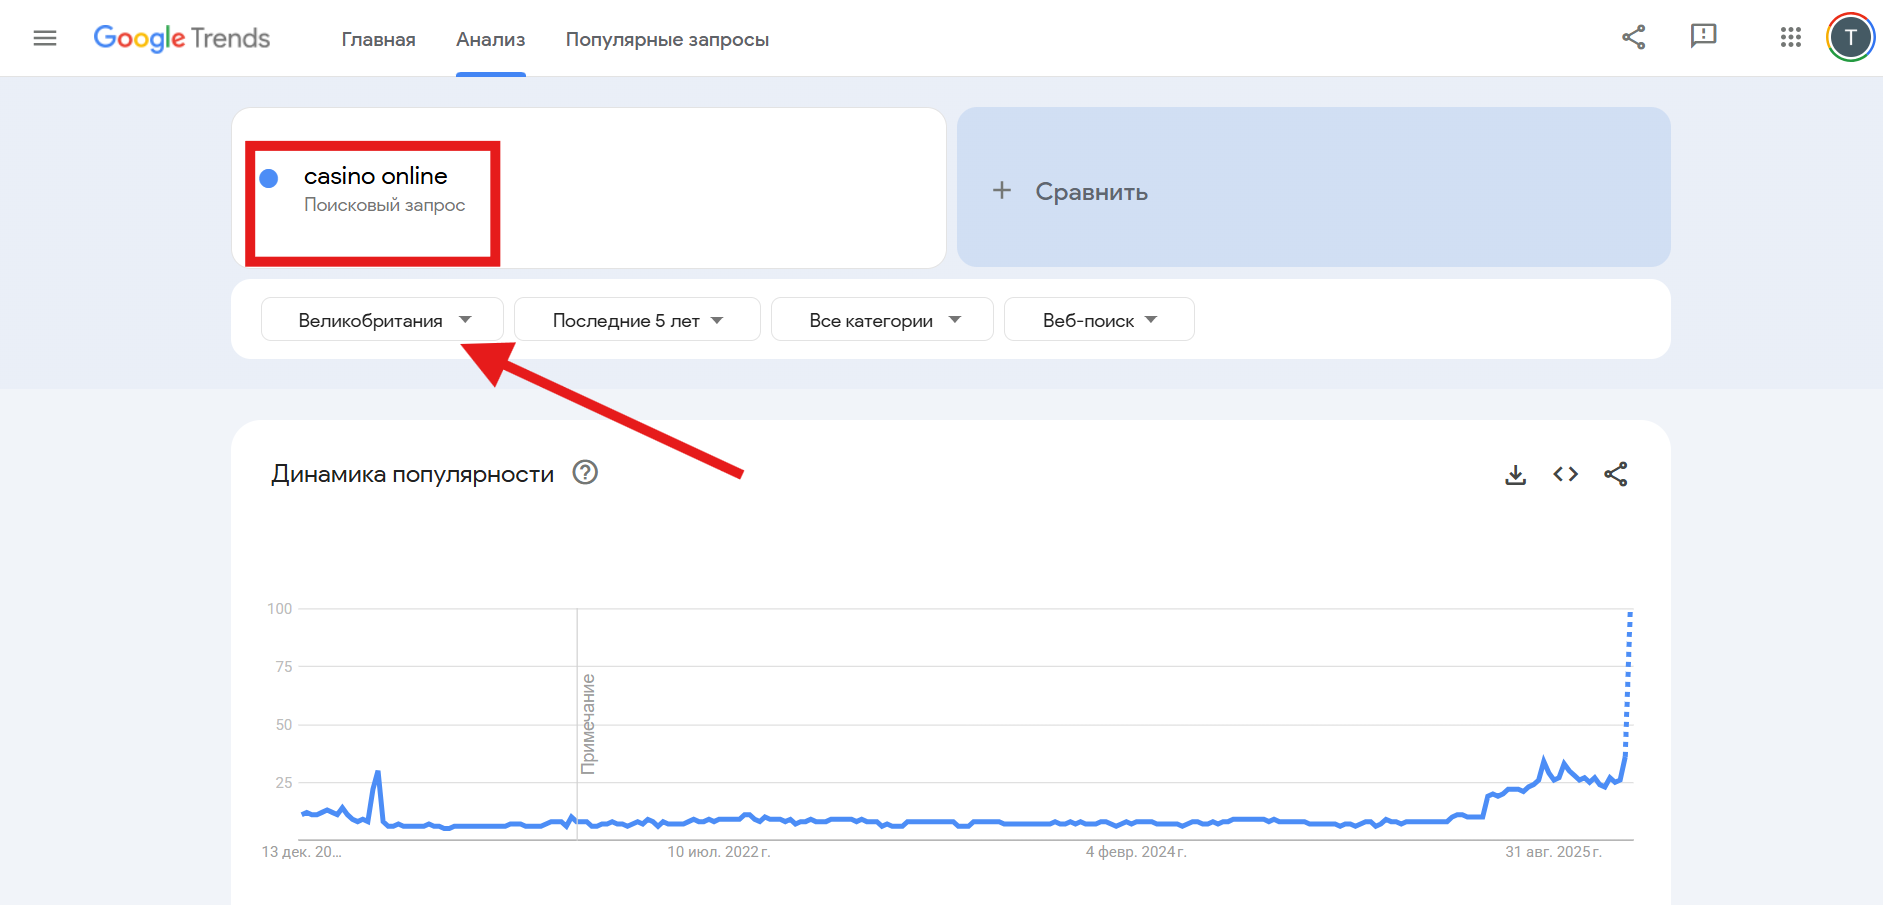Click the help question mark beside Динамика популярности
The height and width of the screenshot is (905, 1883).
(586, 473)
